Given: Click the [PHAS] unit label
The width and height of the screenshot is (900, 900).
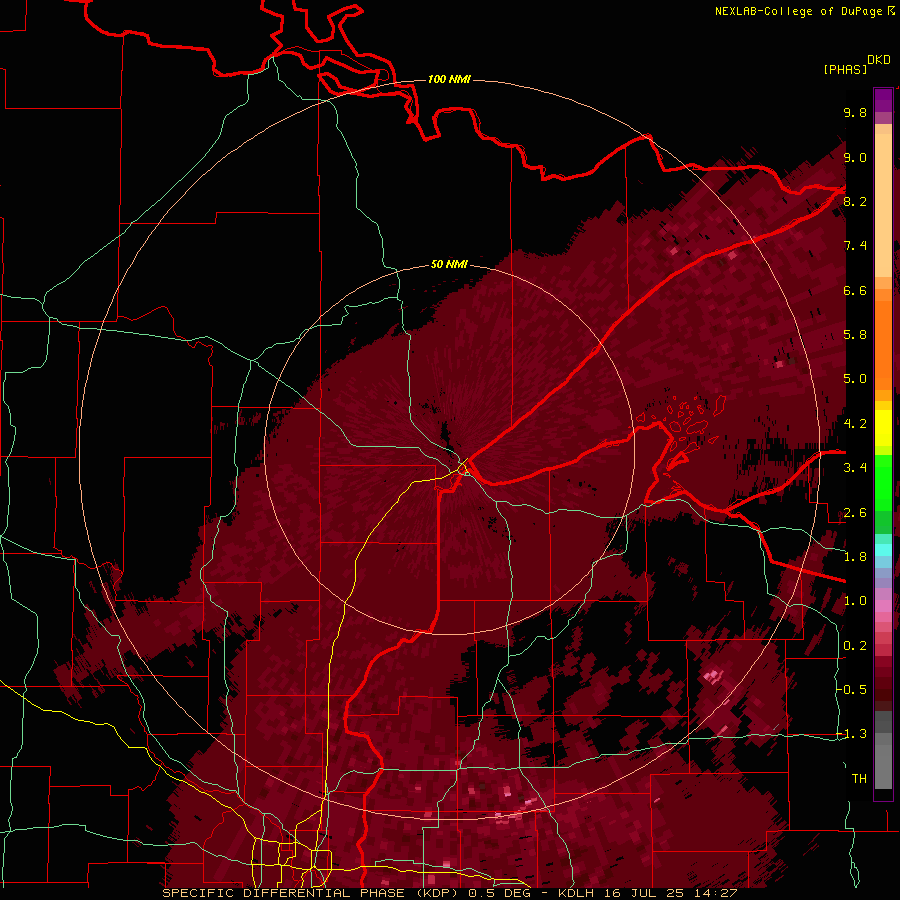Looking at the screenshot, I should 845,69.
